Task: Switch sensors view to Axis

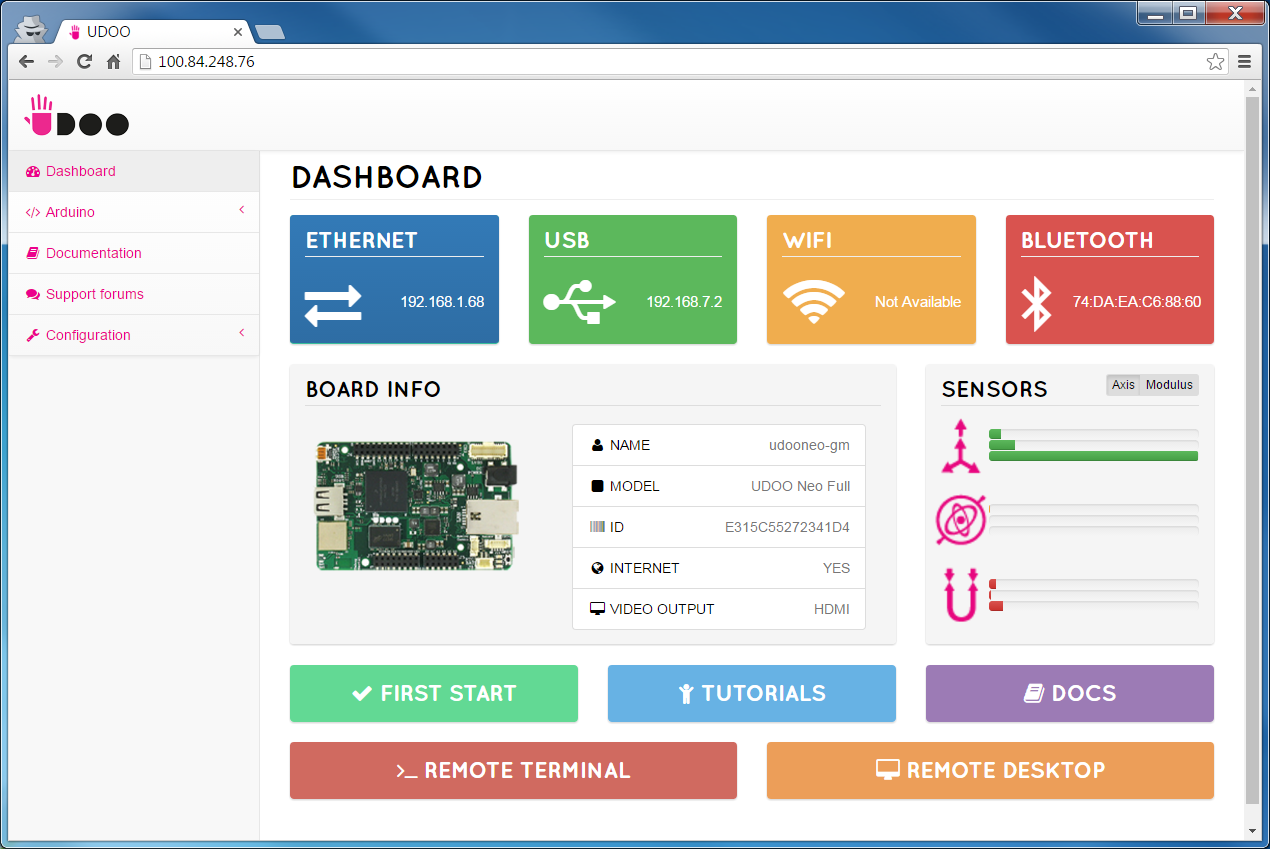Action: 1123,385
